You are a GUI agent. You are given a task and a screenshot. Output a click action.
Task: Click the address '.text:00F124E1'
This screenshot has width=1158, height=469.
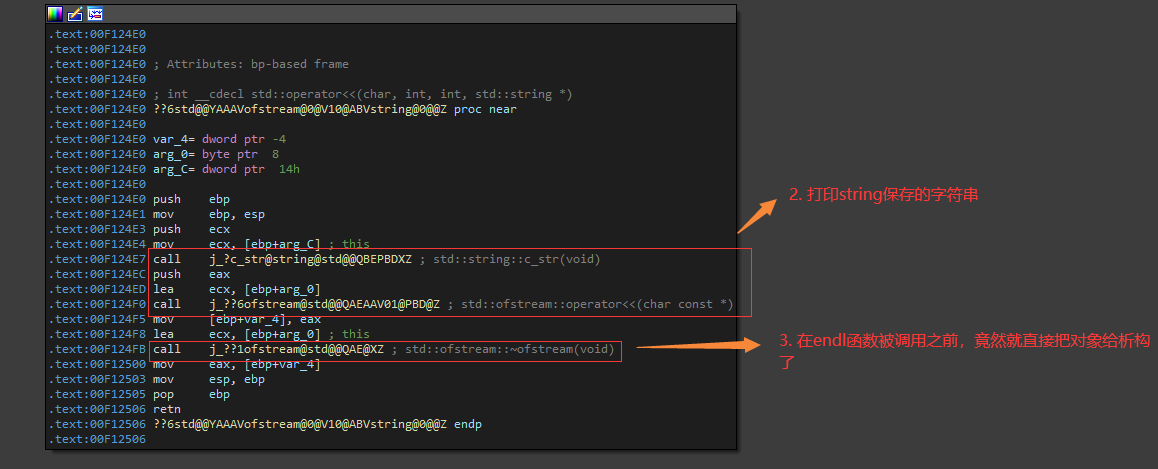coord(97,214)
